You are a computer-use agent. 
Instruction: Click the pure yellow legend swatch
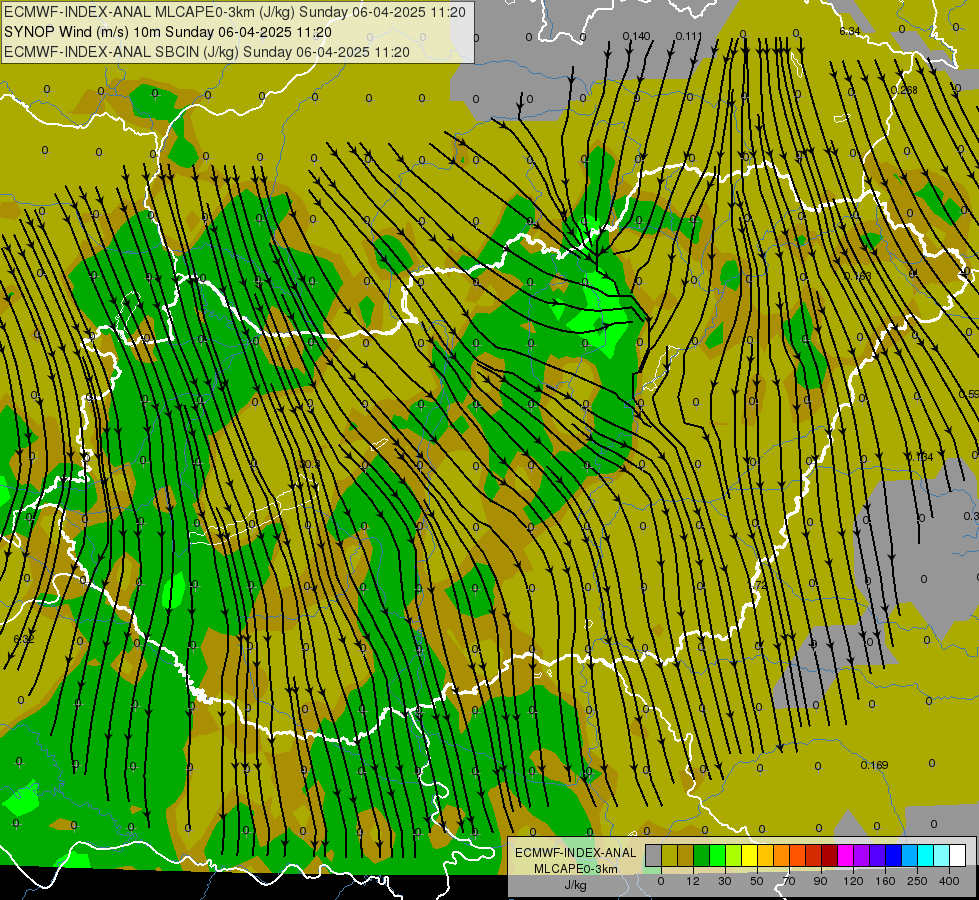pos(750,855)
